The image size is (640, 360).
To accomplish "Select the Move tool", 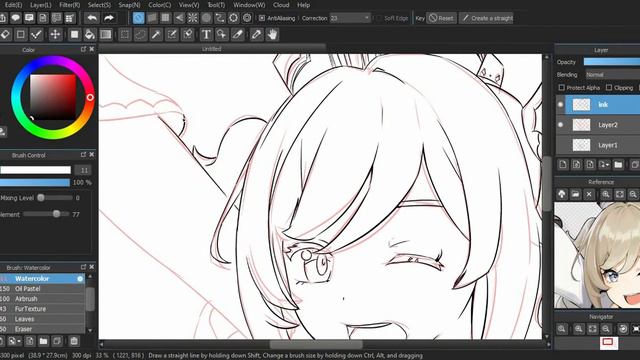I will point(55,35).
